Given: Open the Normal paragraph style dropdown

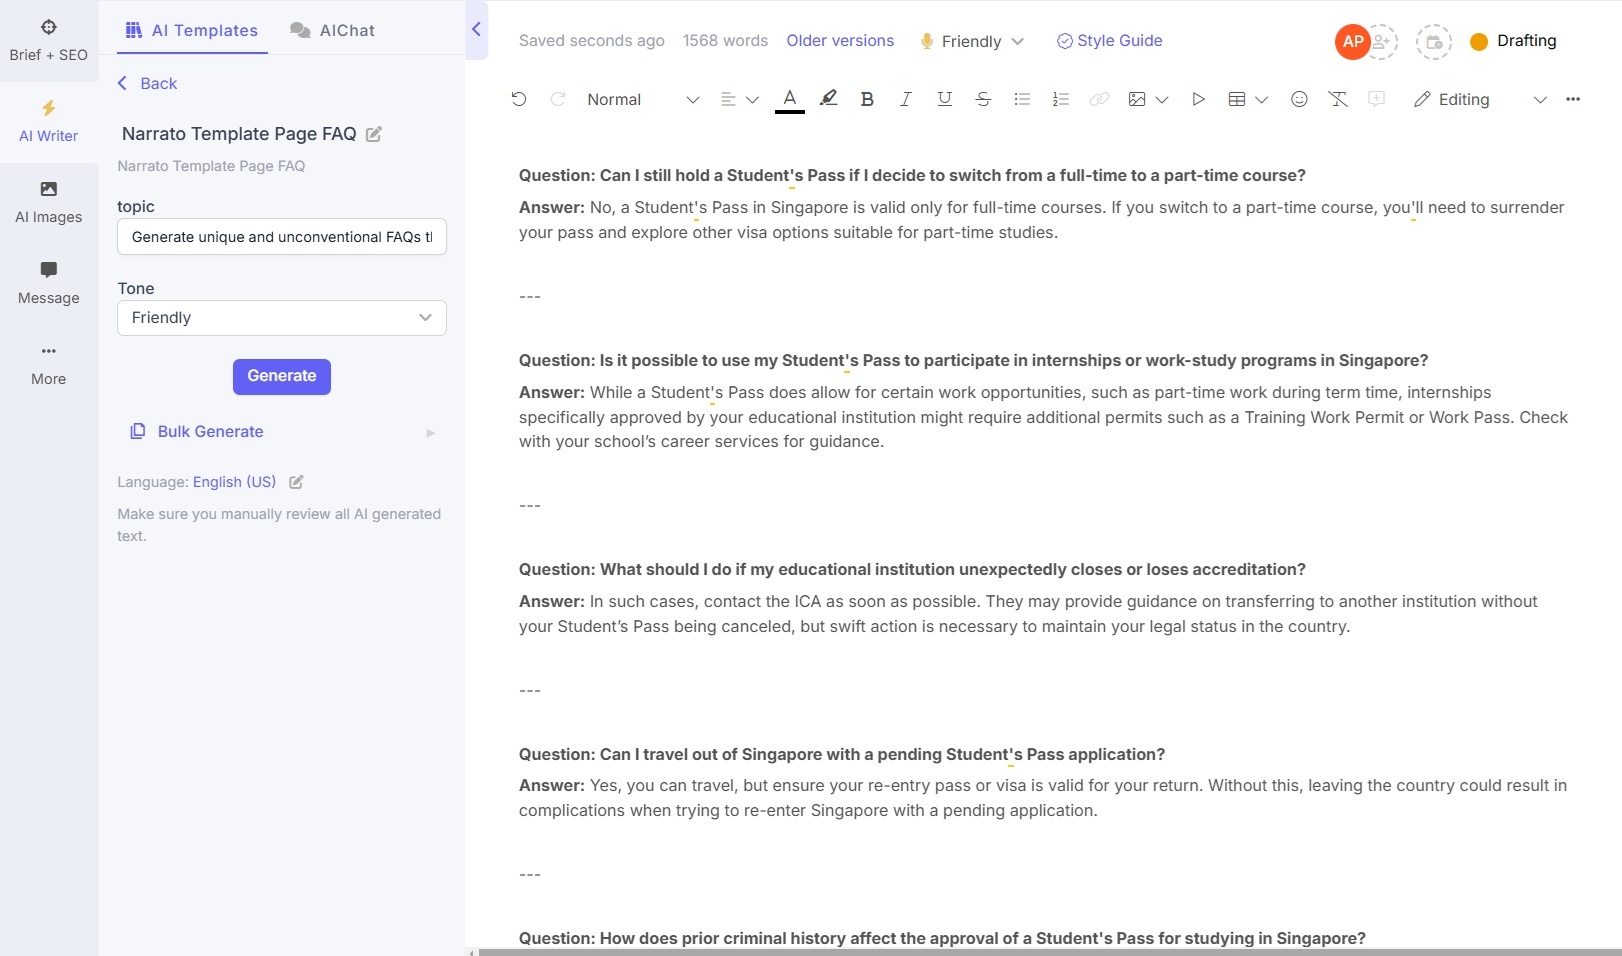Looking at the screenshot, I should point(642,99).
